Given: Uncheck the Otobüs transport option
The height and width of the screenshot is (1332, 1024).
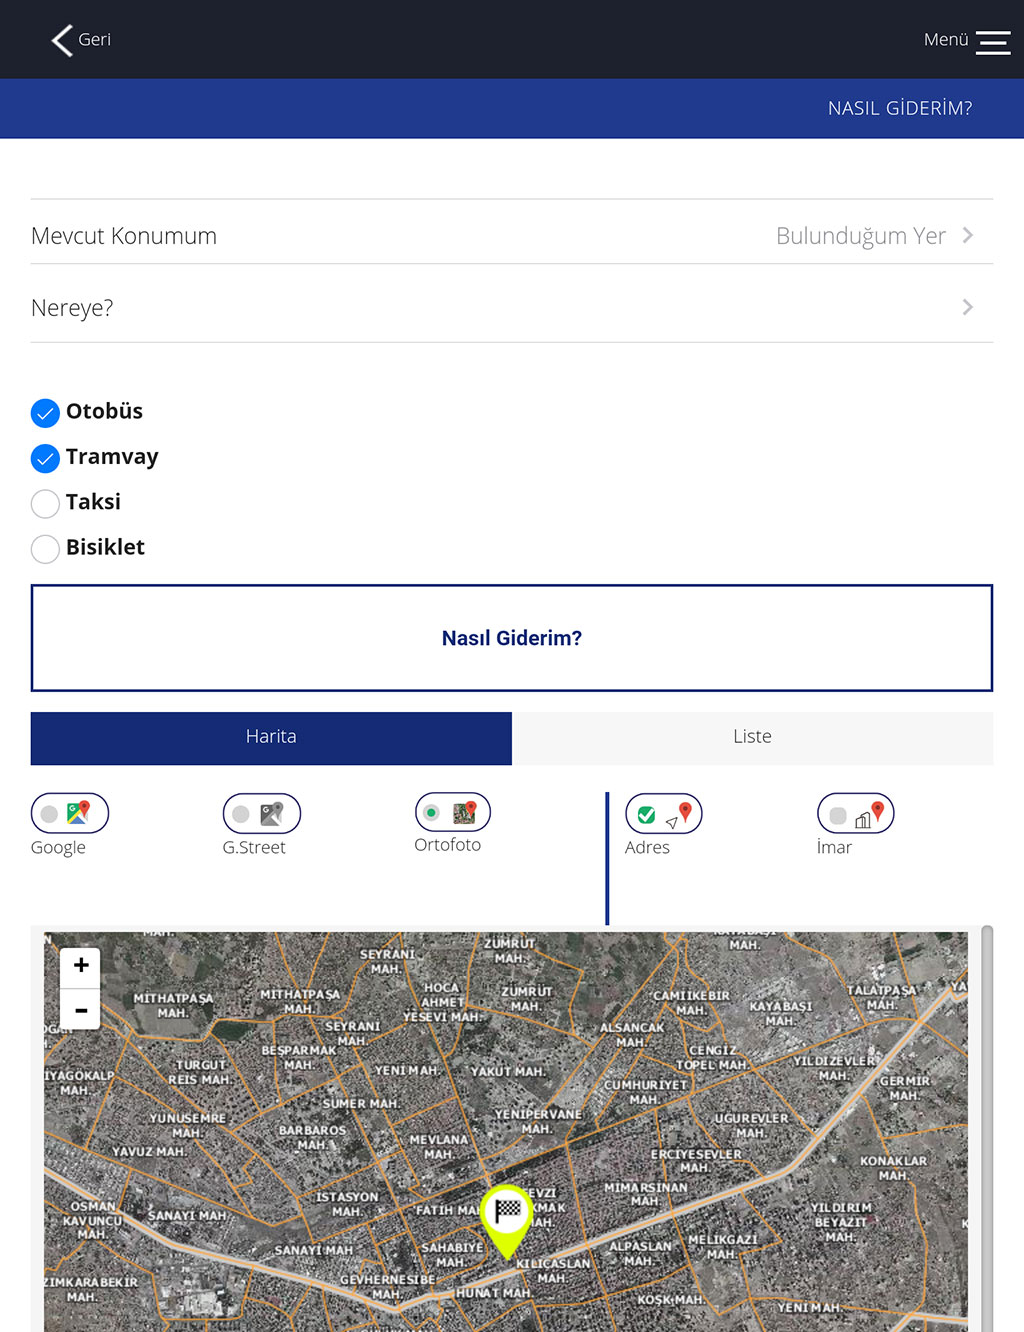Looking at the screenshot, I should pos(45,412).
